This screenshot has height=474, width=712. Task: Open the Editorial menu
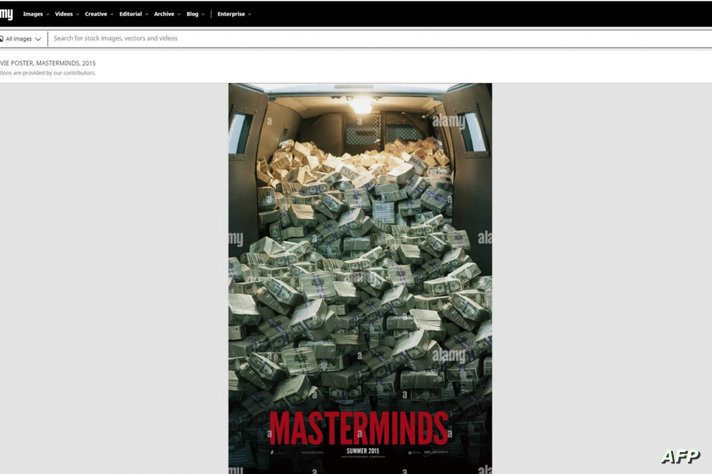[x=134, y=14]
